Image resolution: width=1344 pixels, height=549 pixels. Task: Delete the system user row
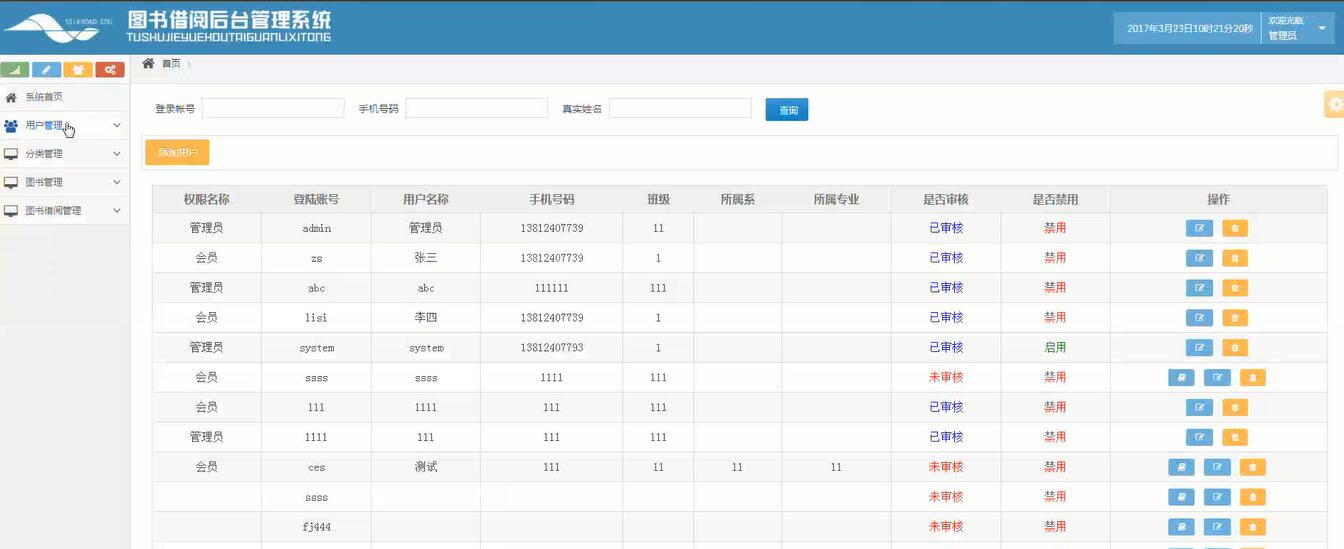1235,348
